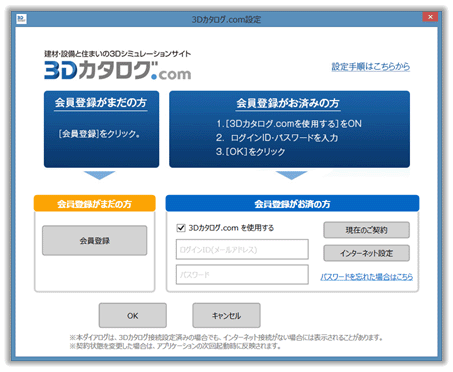Follow the パスワードを忘れた場合はこちら link
The image size is (453, 372).
(367, 277)
